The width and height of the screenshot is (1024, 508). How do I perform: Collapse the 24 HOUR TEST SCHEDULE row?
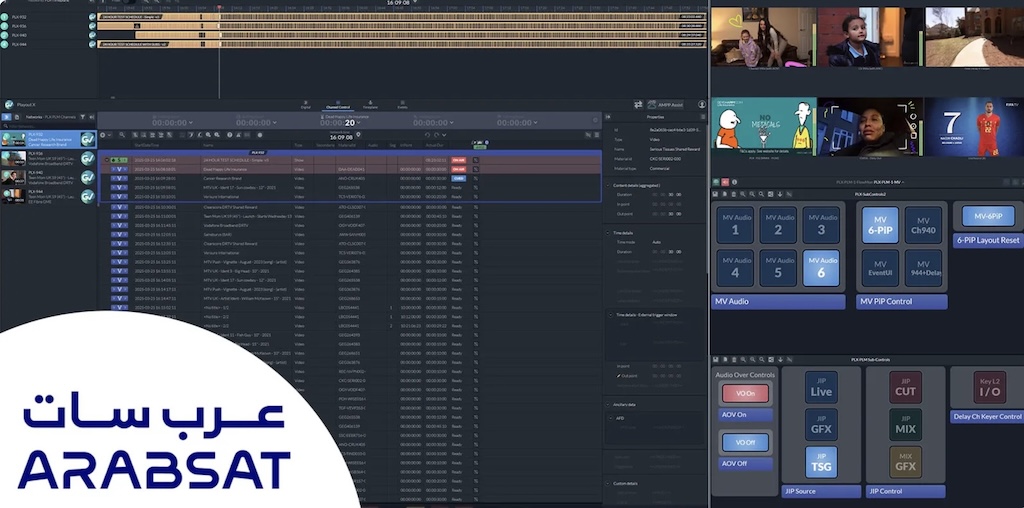[x=106, y=159]
